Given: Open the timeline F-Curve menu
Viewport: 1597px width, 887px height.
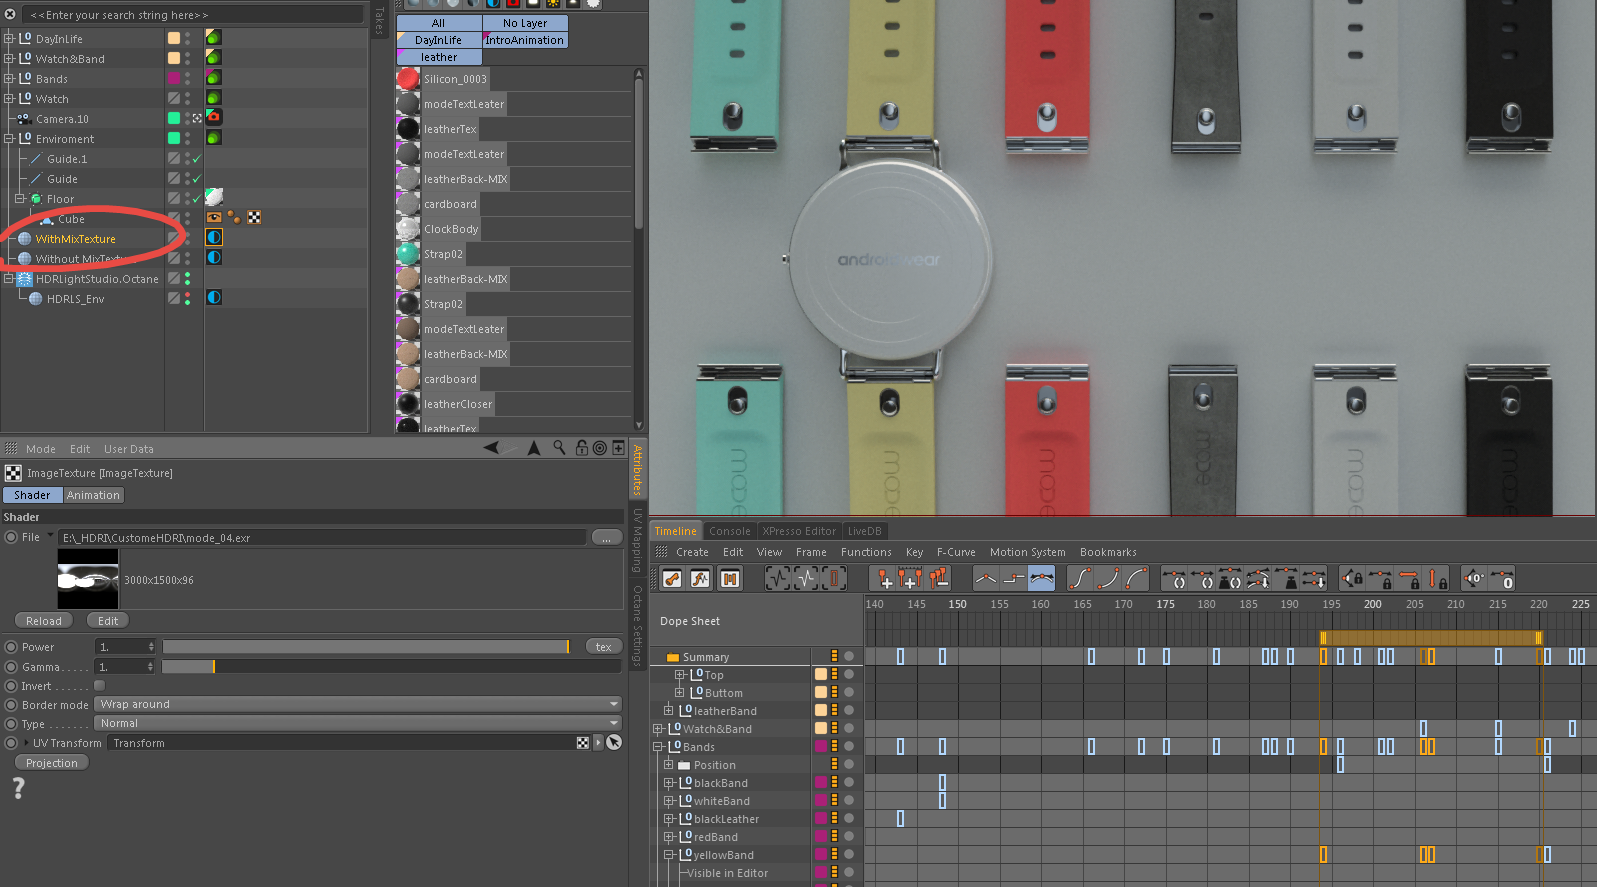Looking at the screenshot, I should click(956, 552).
